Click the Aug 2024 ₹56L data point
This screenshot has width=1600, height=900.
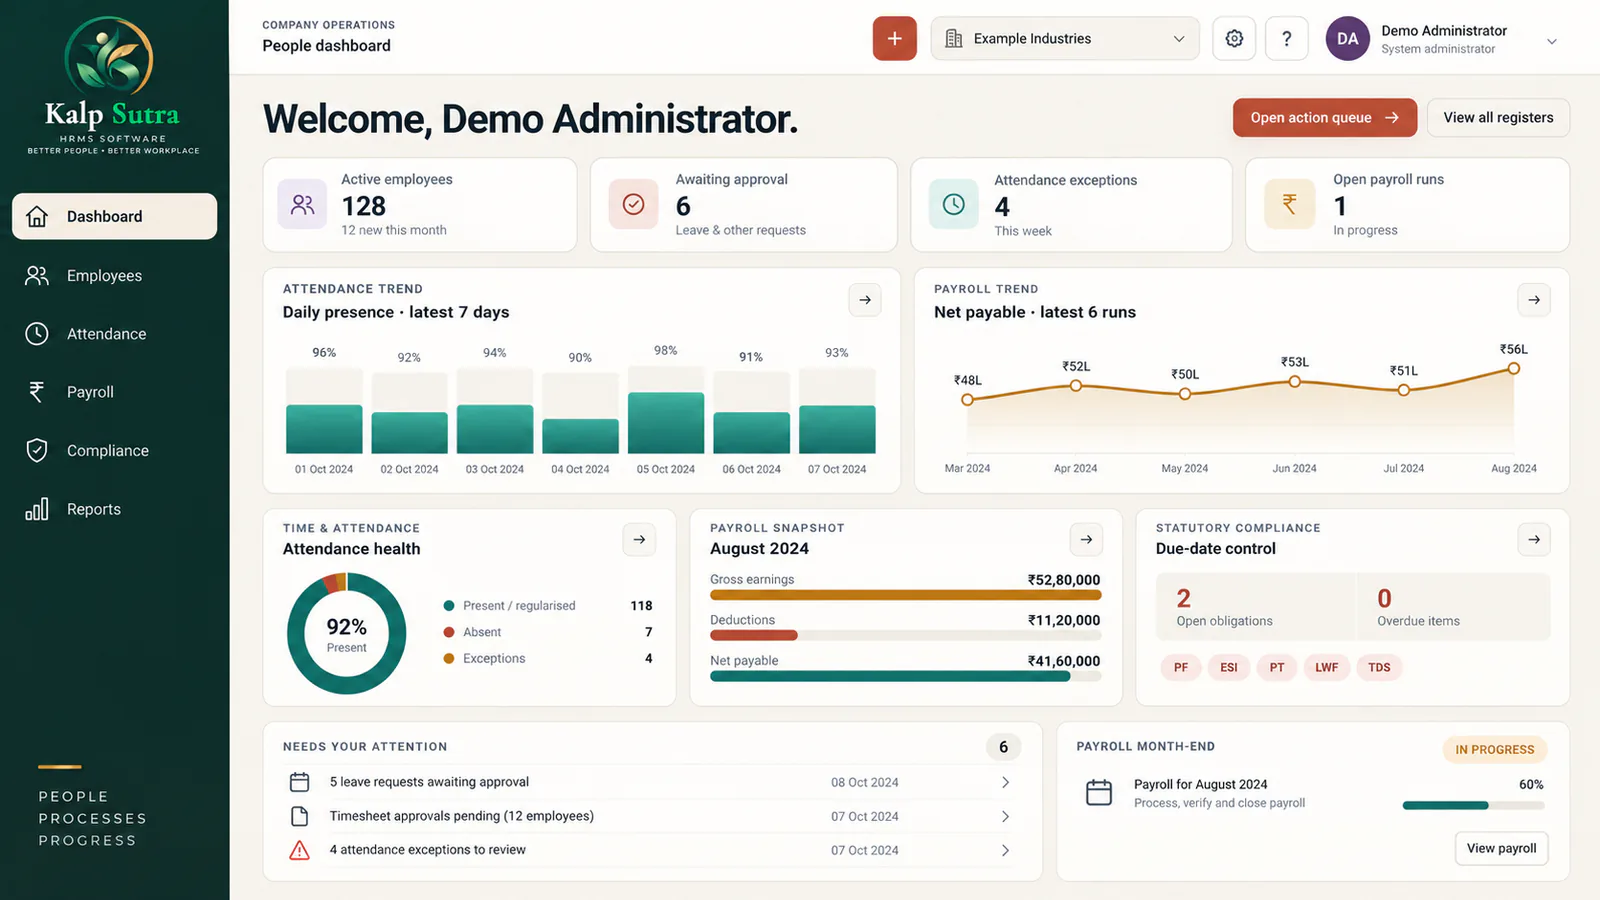tap(1514, 368)
